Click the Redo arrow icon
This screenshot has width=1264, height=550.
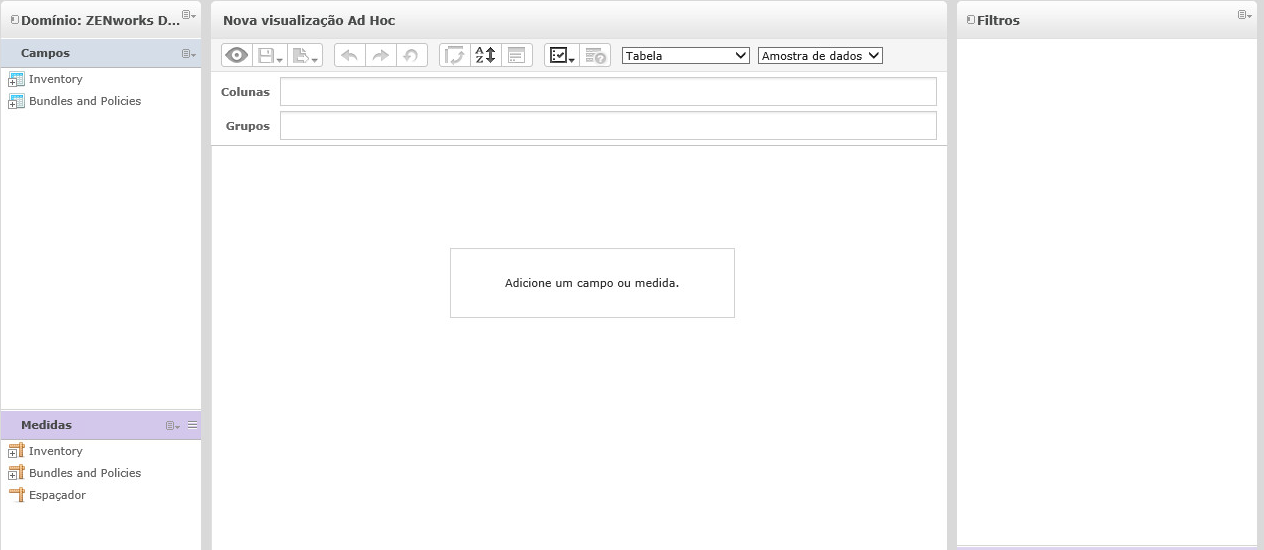[x=380, y=56]
